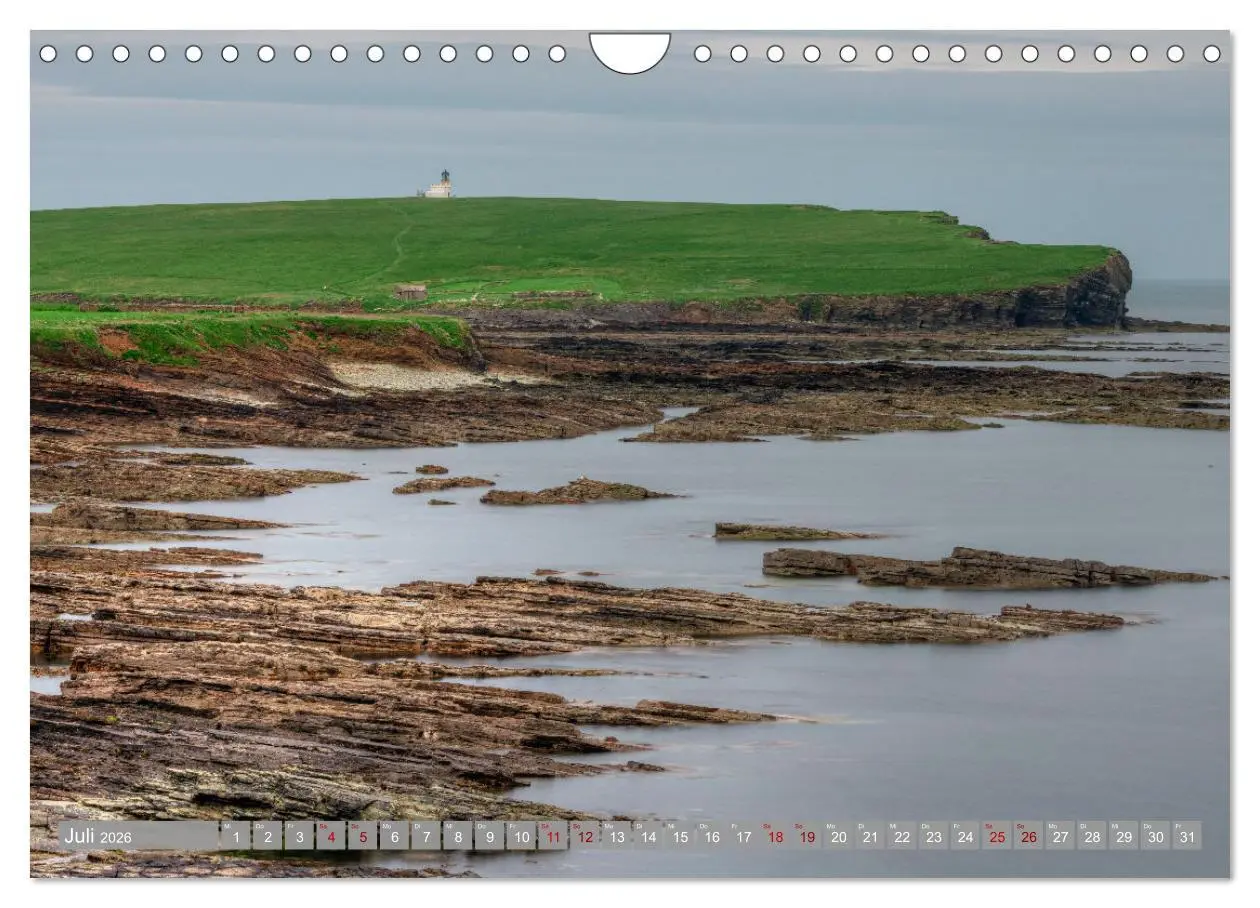1260x908 pixels.
Task: Choose the red date 25
Action: pyautogui.click(x=996, y=836)
